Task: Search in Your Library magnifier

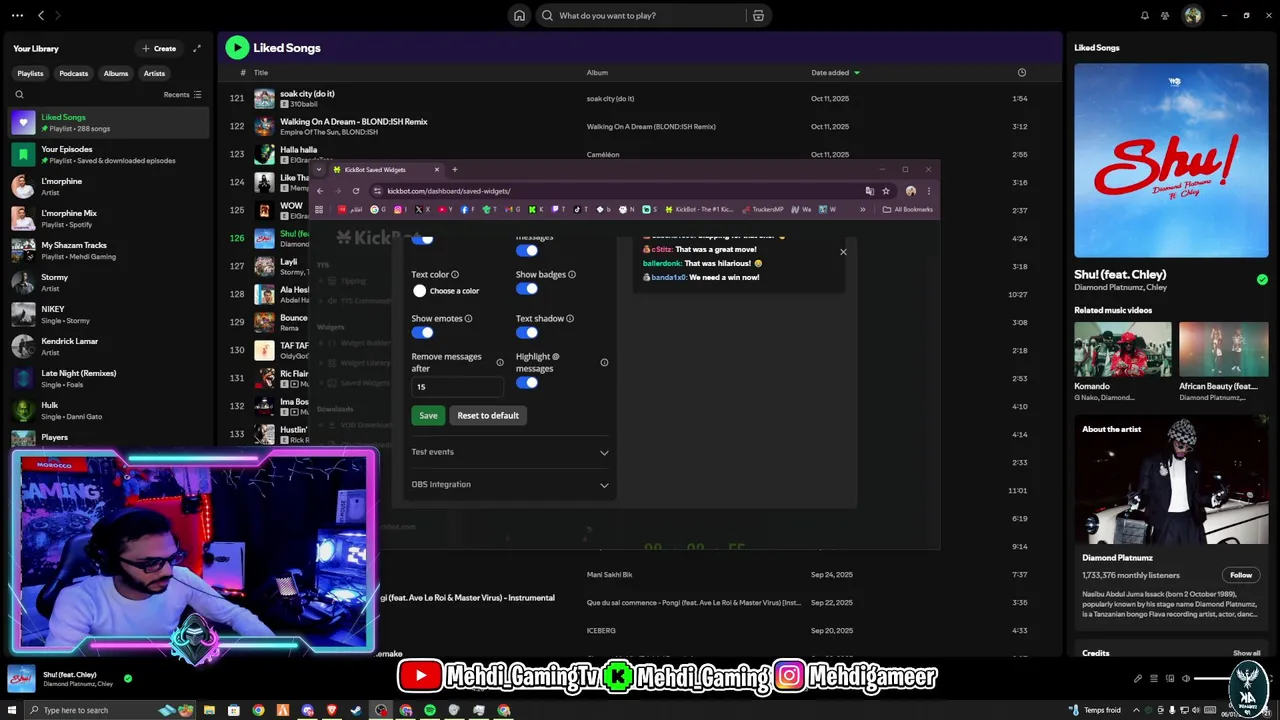Action: pyautogui.click(x=19, y=94)
